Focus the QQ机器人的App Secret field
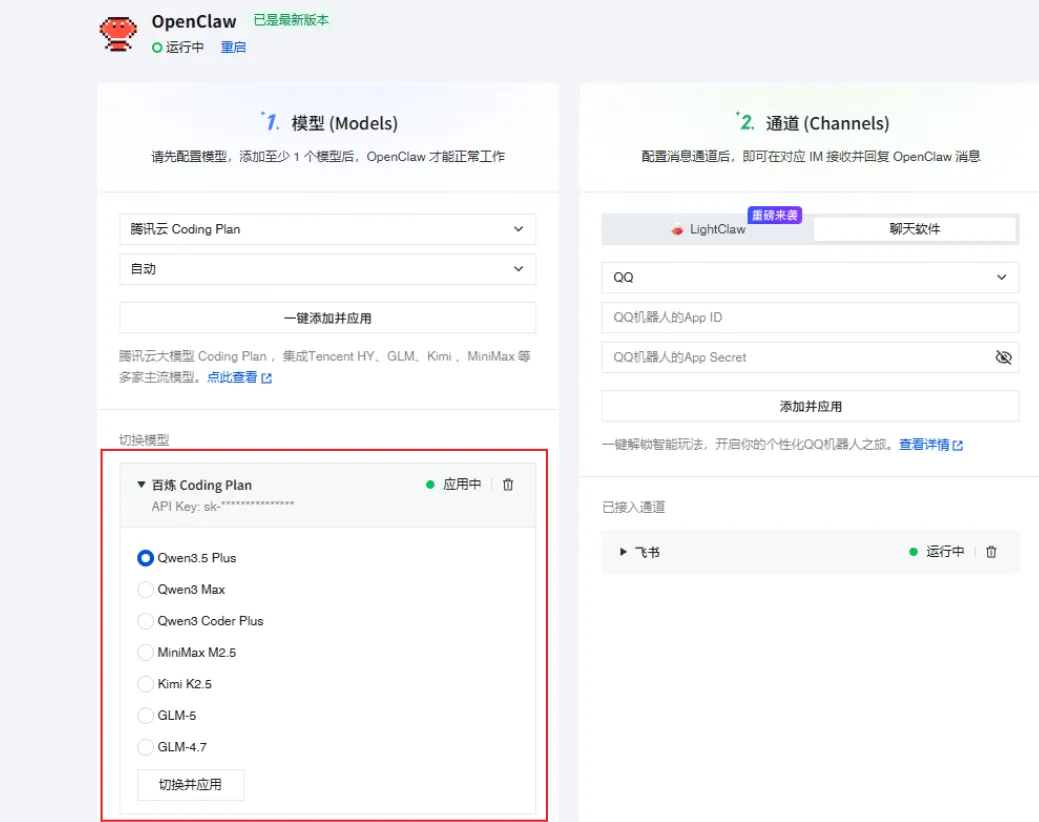 pyautogui.click(x=810, y=358)
